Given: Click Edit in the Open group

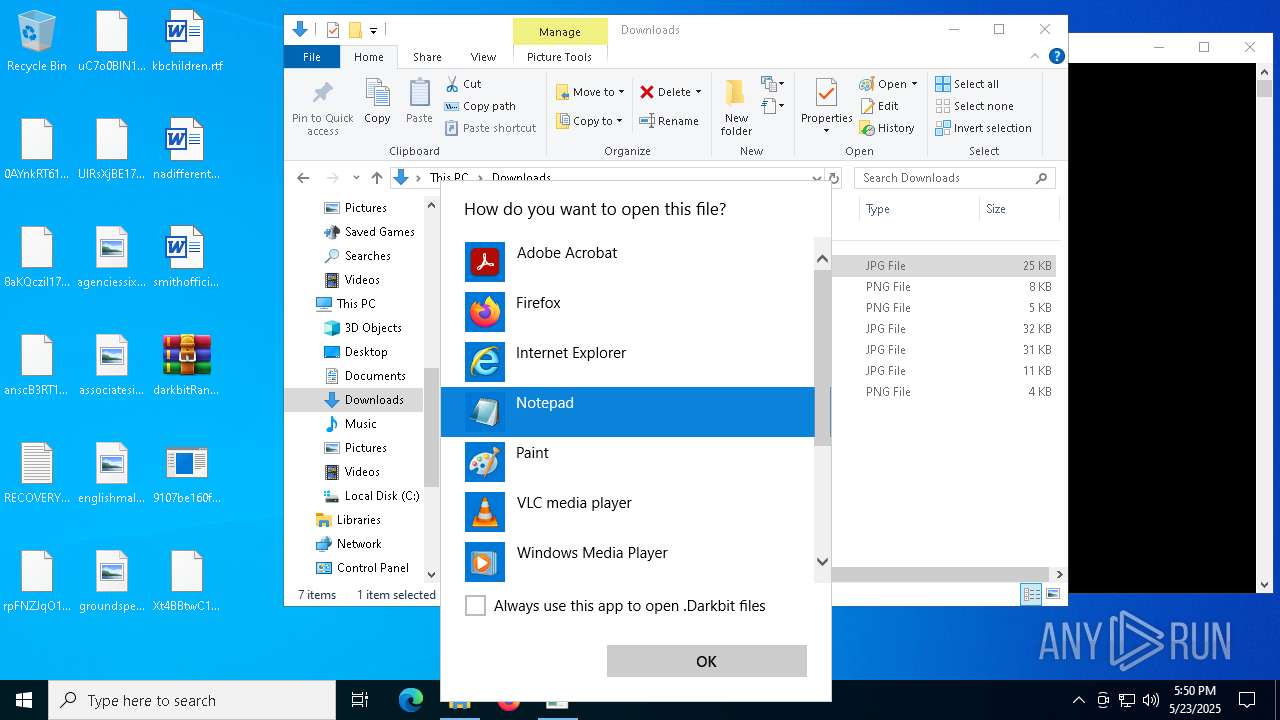Looking at the screenshot, I should pos(878,106).
